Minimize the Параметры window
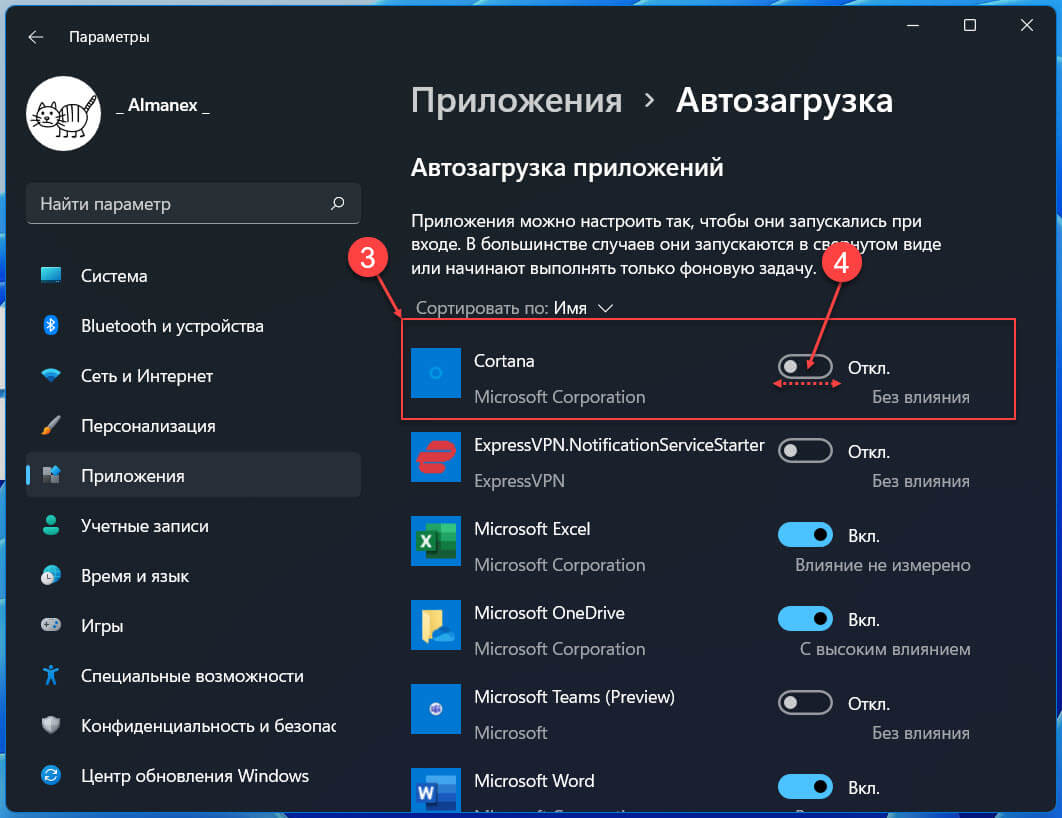The width and height of the screenshot is (1062, 818). coord(913,25)
